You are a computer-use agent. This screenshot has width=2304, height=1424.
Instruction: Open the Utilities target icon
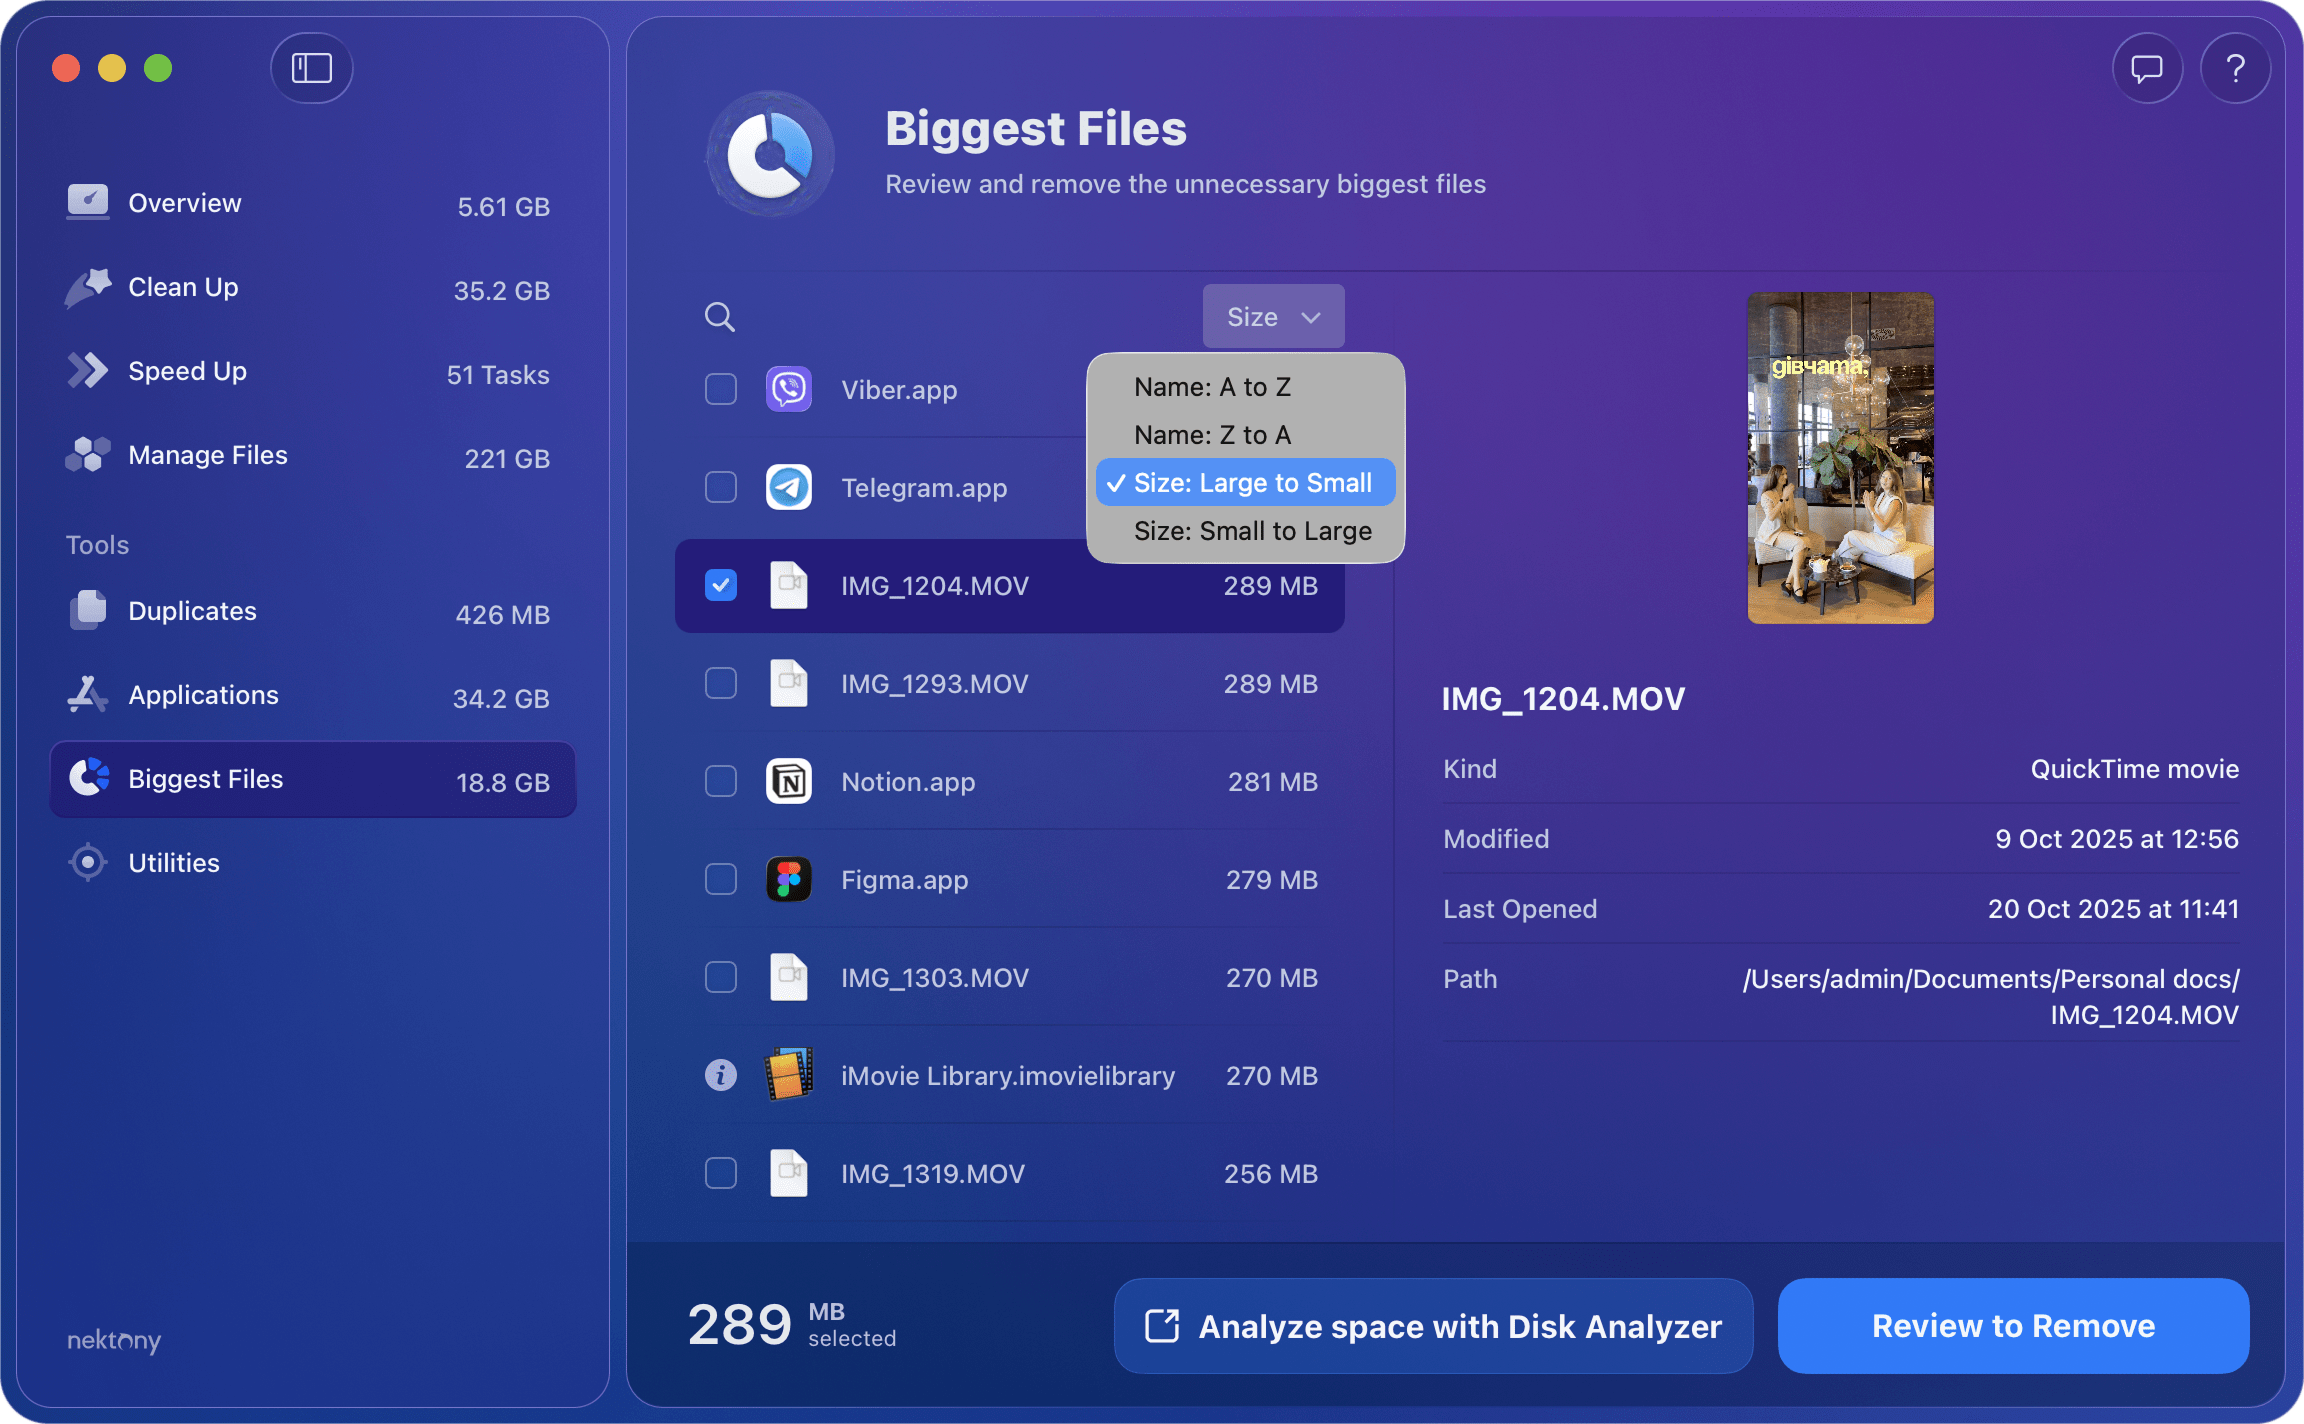click(88, 862)
